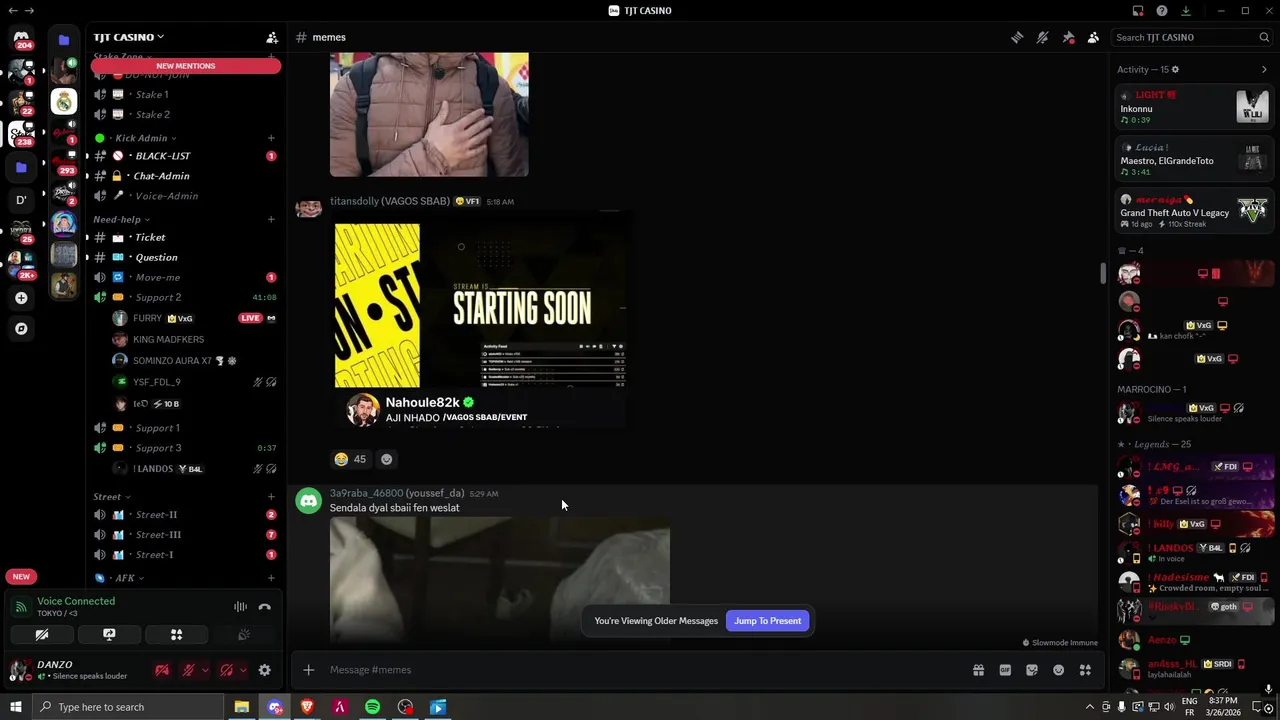This screenshot has height=720, width=1280.
Task: Collapse the Need-help category
Action: click(121, 219)
